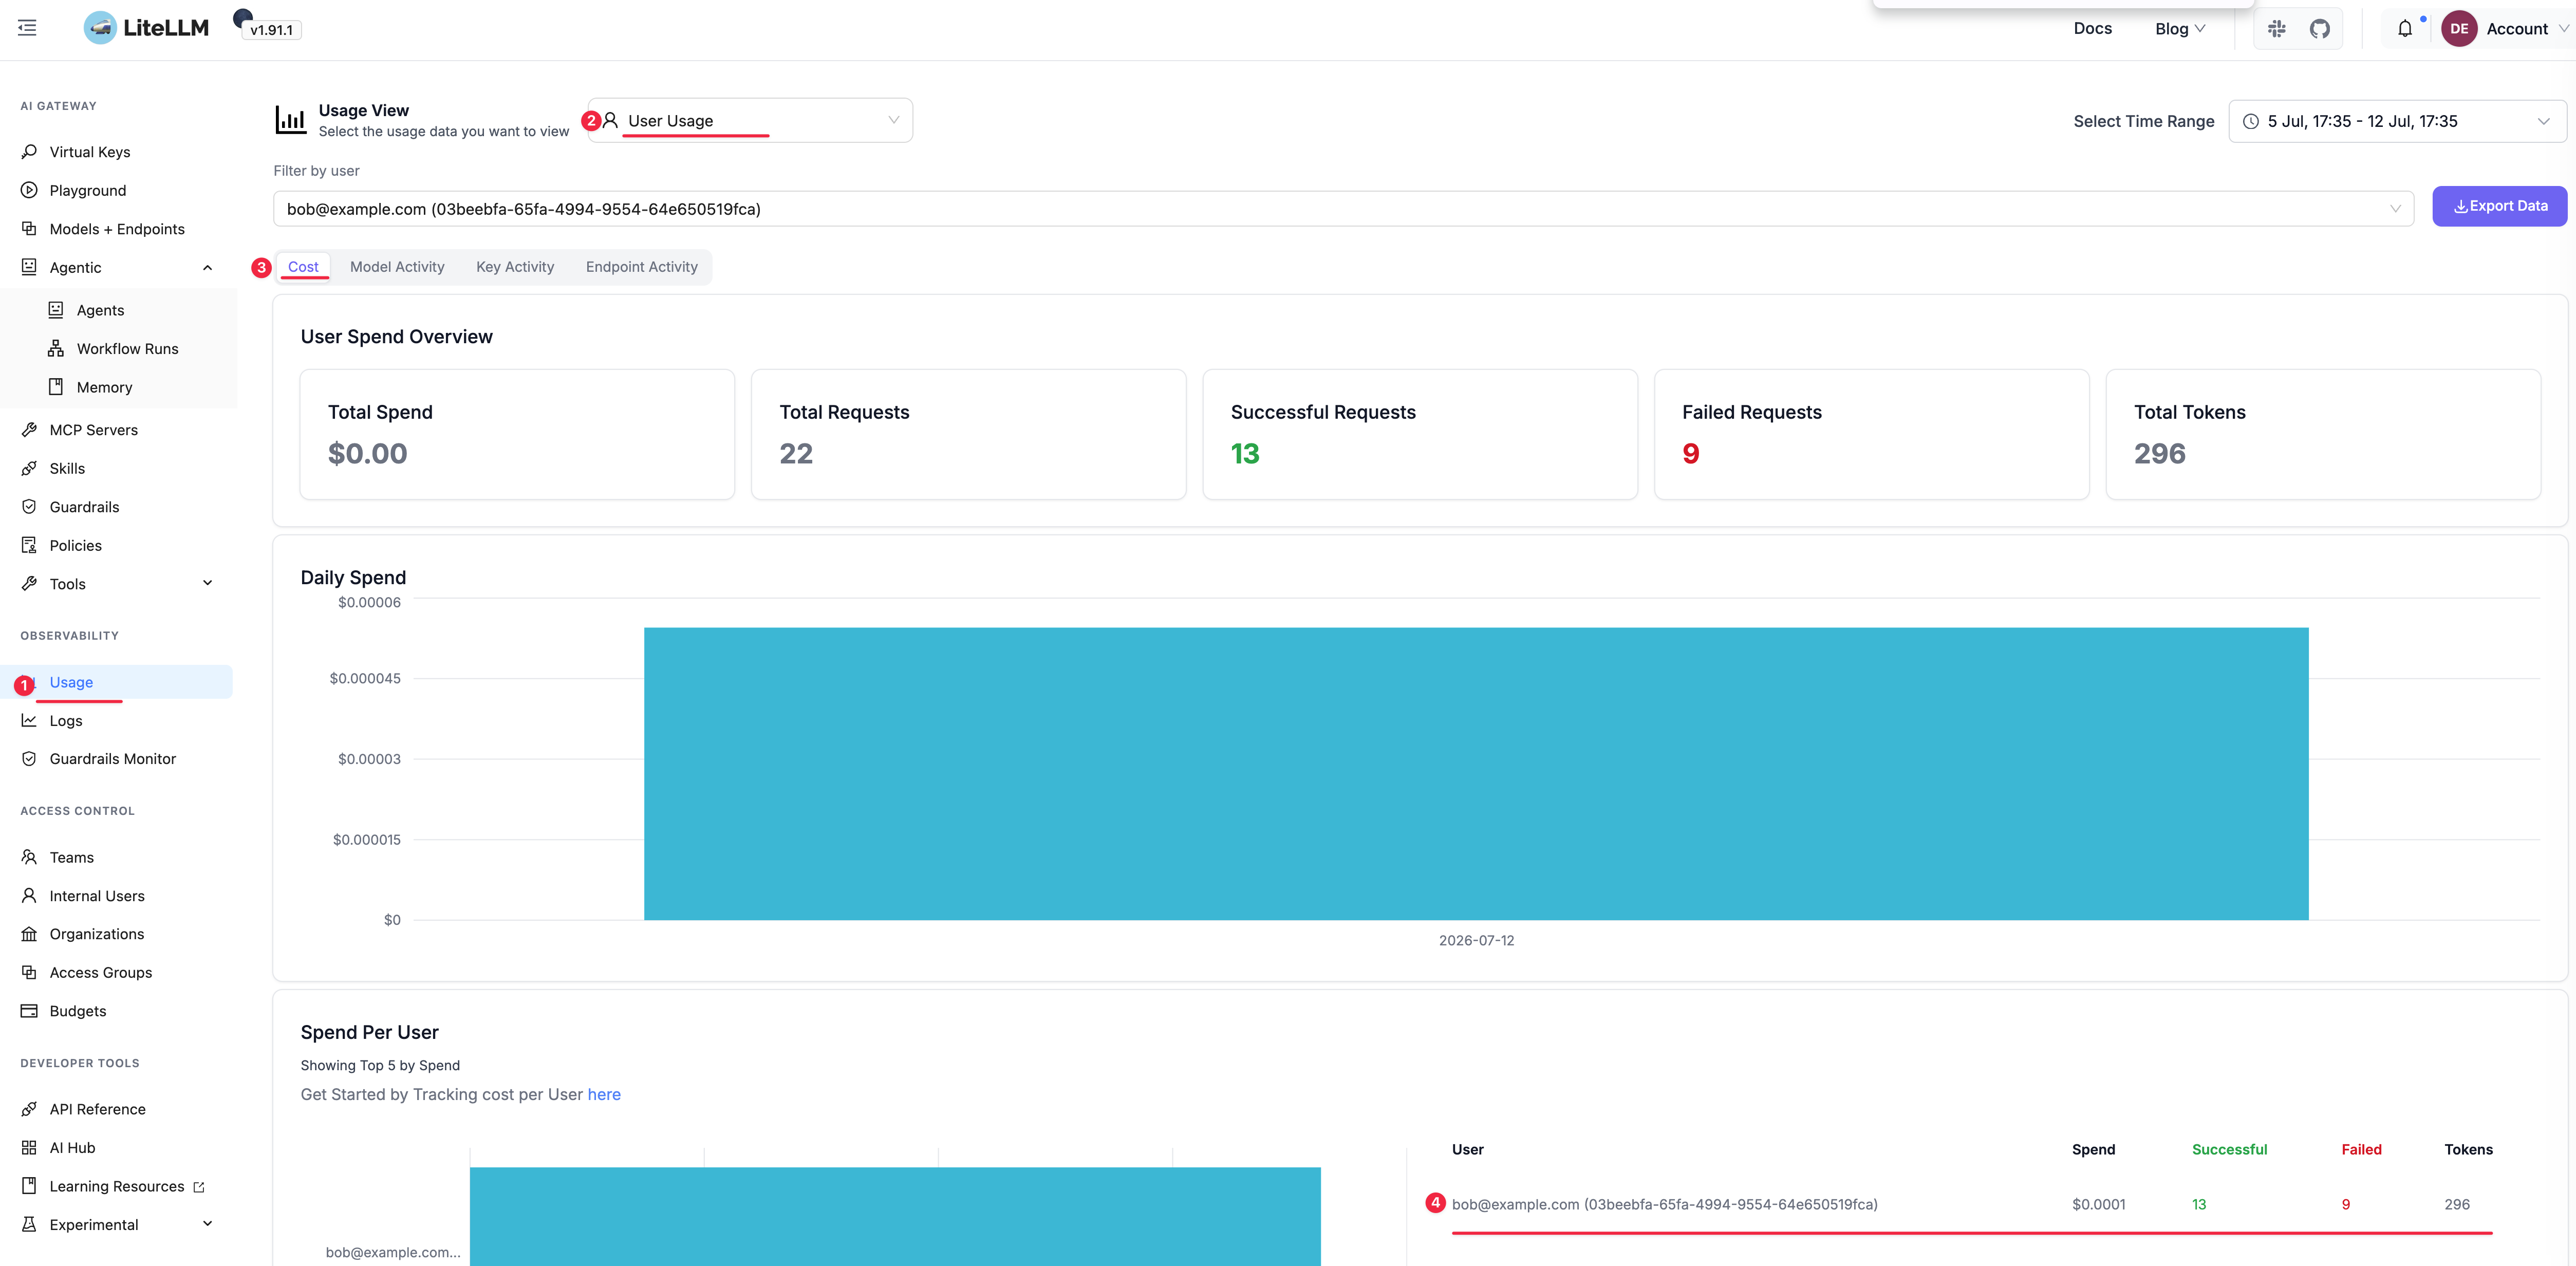The image size is (2576, 1266).
Task: Click the v1.91.1 version badge
Action: (x=272, y=30)
